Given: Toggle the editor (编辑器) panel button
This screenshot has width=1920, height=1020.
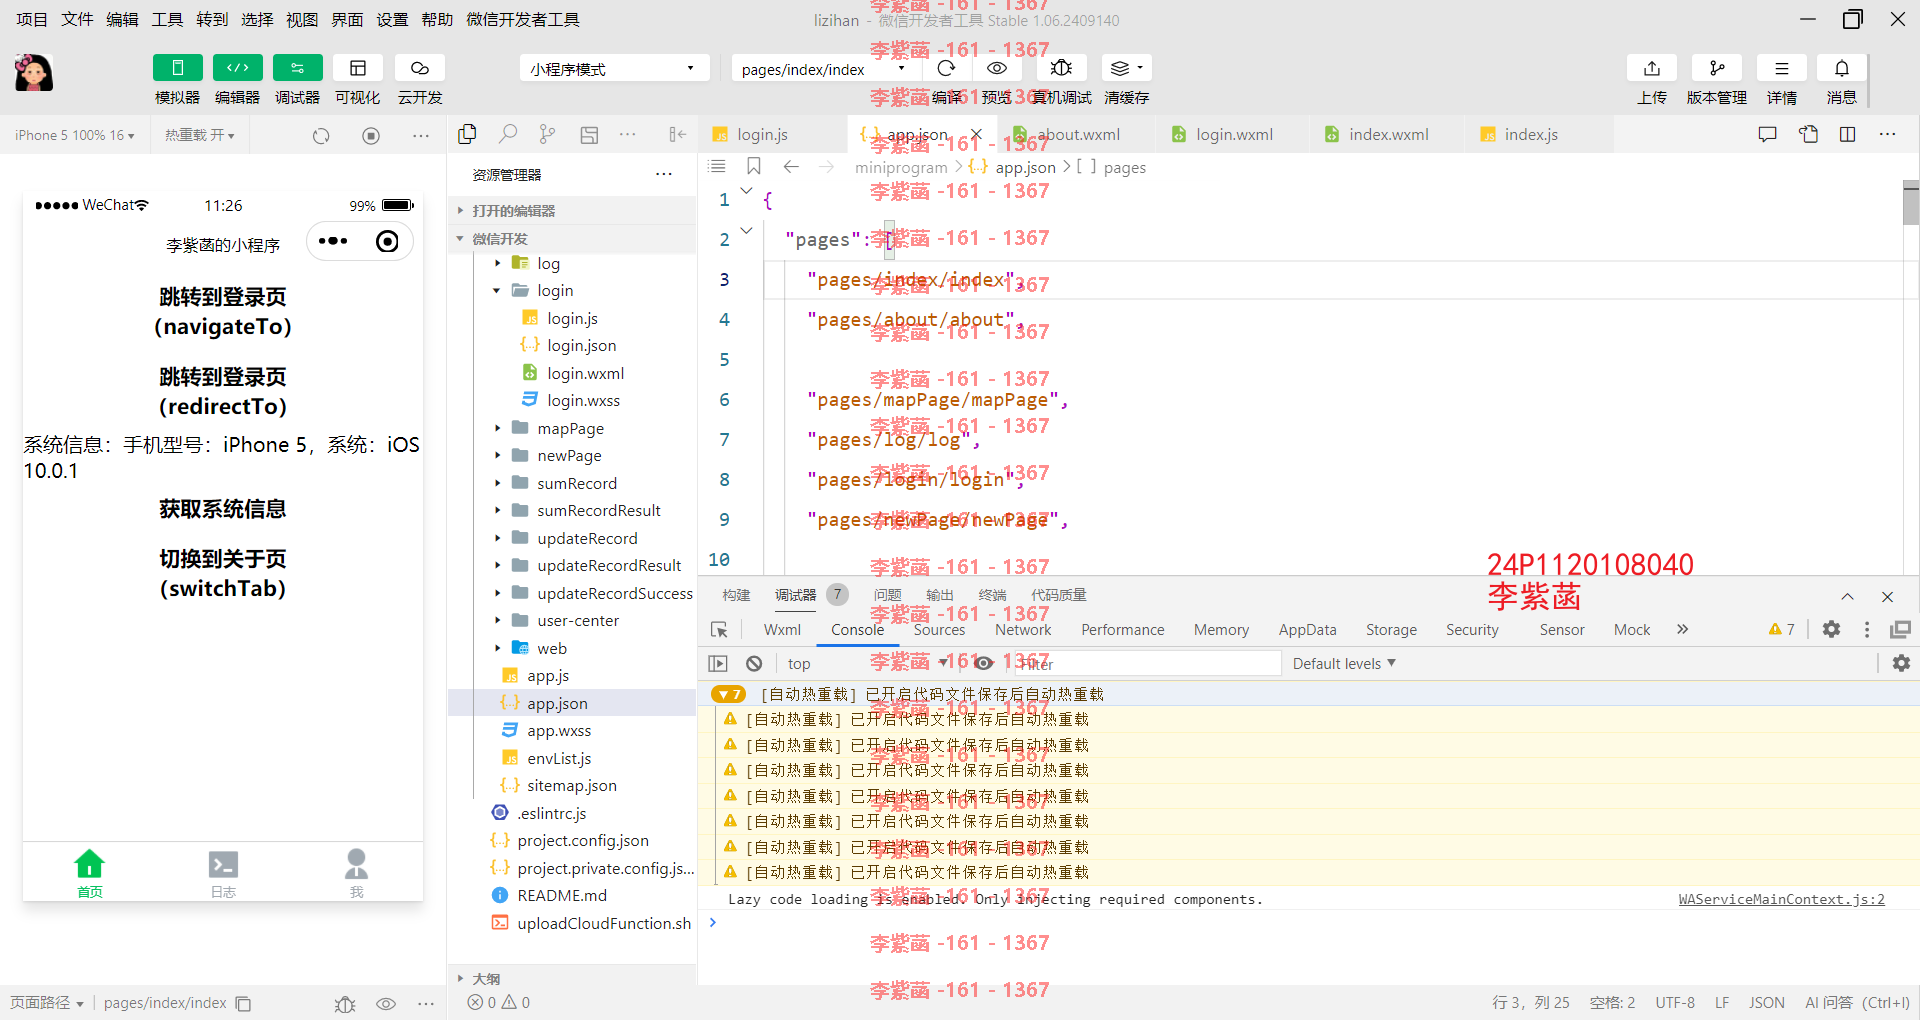Looking at the screenshot, I should click(x=237, y=68).
